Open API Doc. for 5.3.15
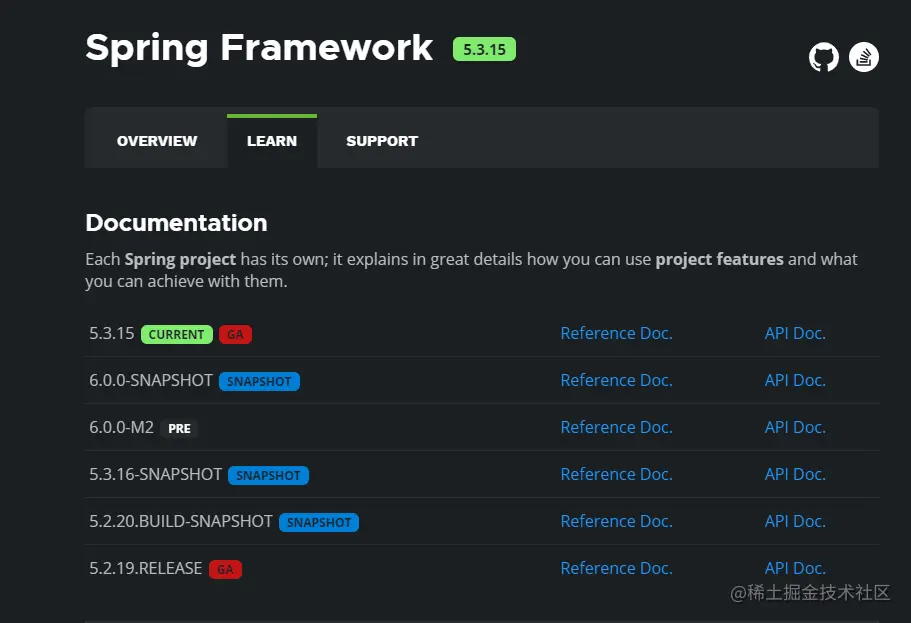Image resolution: width=911 pixels, height=623 pixels. click(x=795, y=334)
